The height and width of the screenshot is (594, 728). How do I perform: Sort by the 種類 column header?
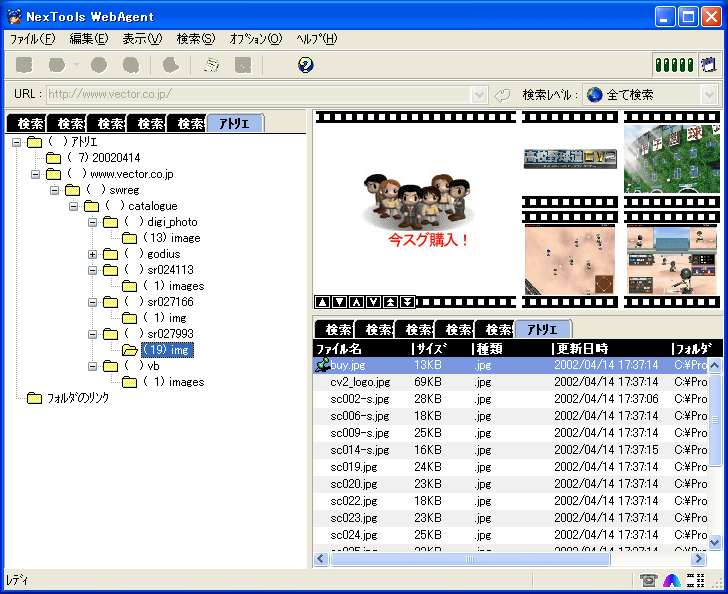click(x=512, y=349)
